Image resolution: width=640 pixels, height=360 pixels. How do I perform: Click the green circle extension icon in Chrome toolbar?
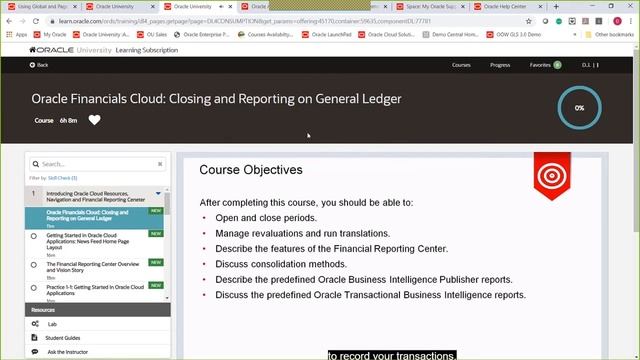point(559,21)
